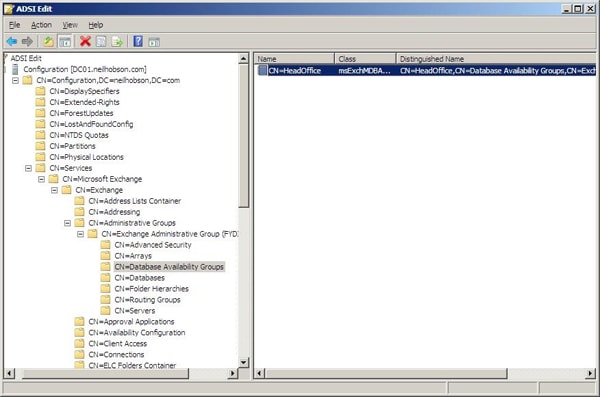Click the CN=DisplaySpecifiers folder icon

pos(40,91)
